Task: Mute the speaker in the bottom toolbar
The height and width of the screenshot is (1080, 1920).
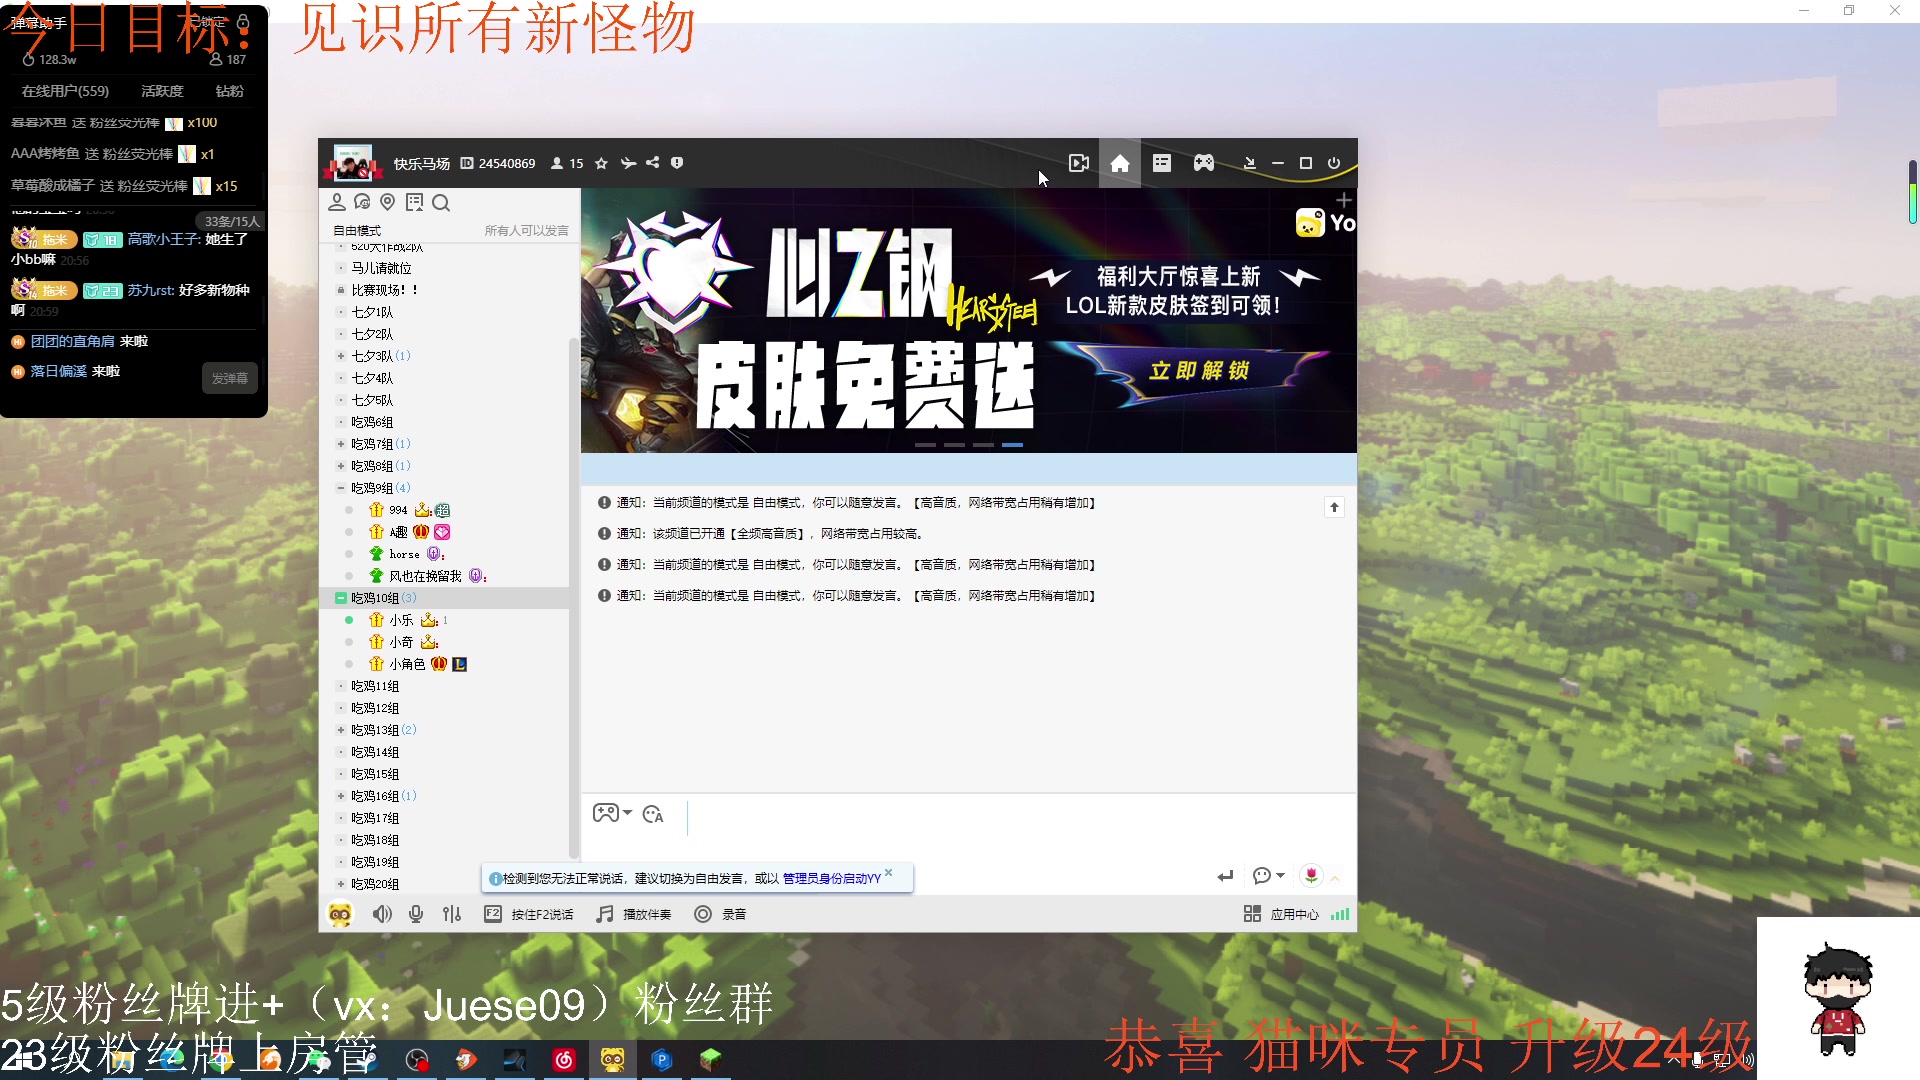Action: point(382,913)
